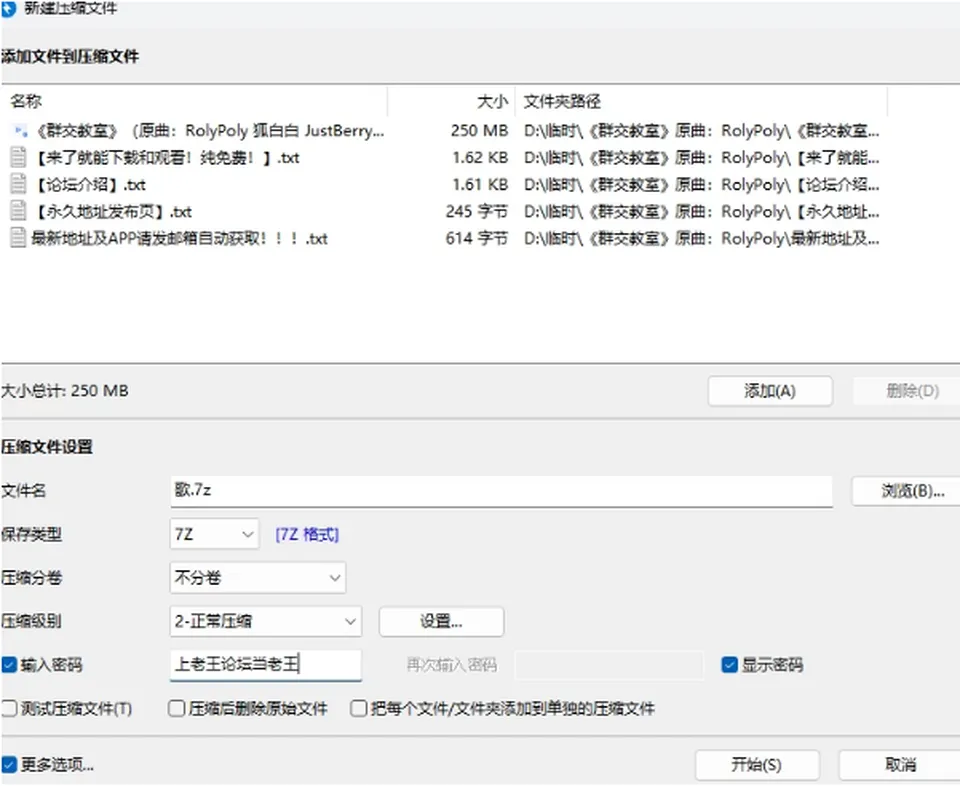The height and width of the screenshot is (786, 960).
Task: Click the file icon for 【论坛介绍】.txt
Action: [18, 184]
